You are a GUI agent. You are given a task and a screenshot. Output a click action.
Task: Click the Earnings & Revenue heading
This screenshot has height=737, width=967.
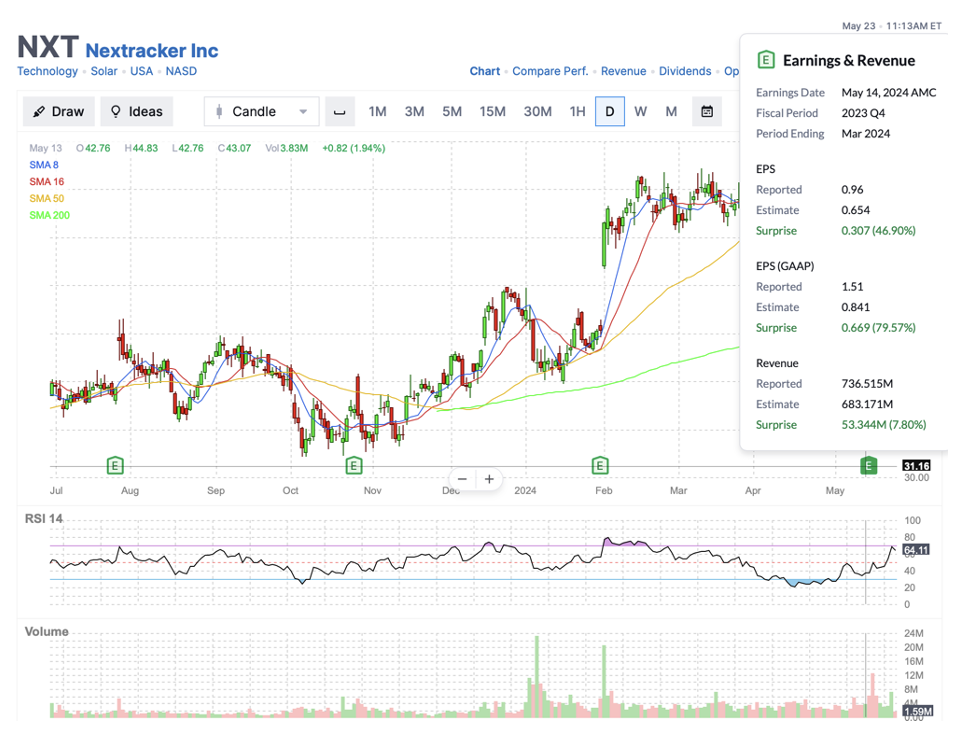click(x=849, y=60)
